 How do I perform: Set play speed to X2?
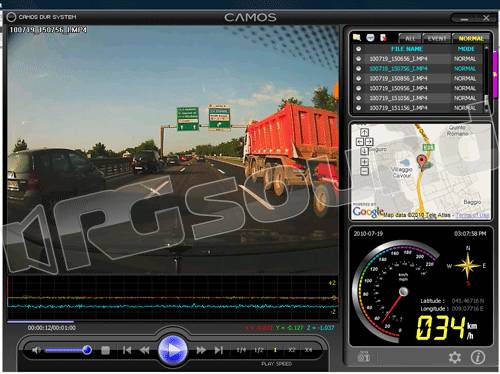[x=292, y=350]
